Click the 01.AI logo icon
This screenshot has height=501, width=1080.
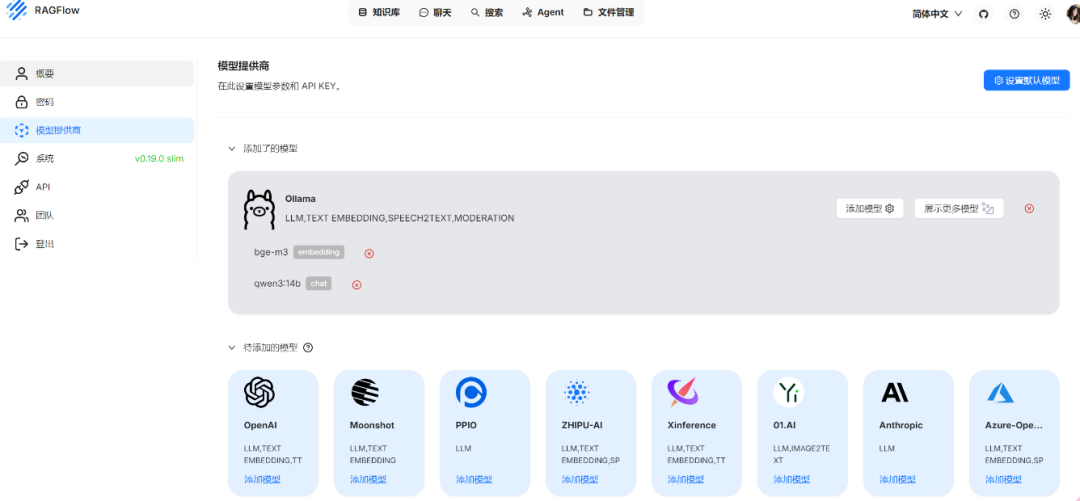click(x=788, y=393)
